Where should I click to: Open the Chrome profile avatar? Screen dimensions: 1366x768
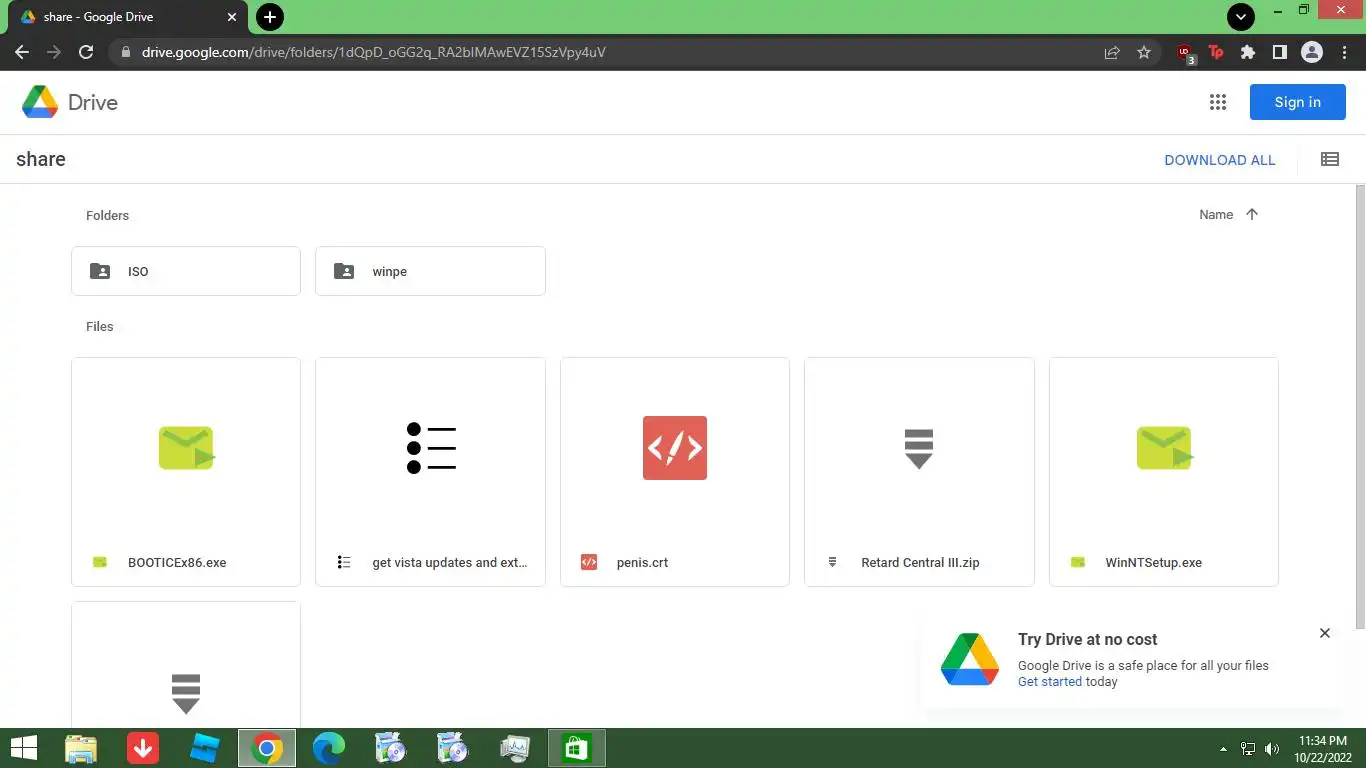pos(1312,52)
